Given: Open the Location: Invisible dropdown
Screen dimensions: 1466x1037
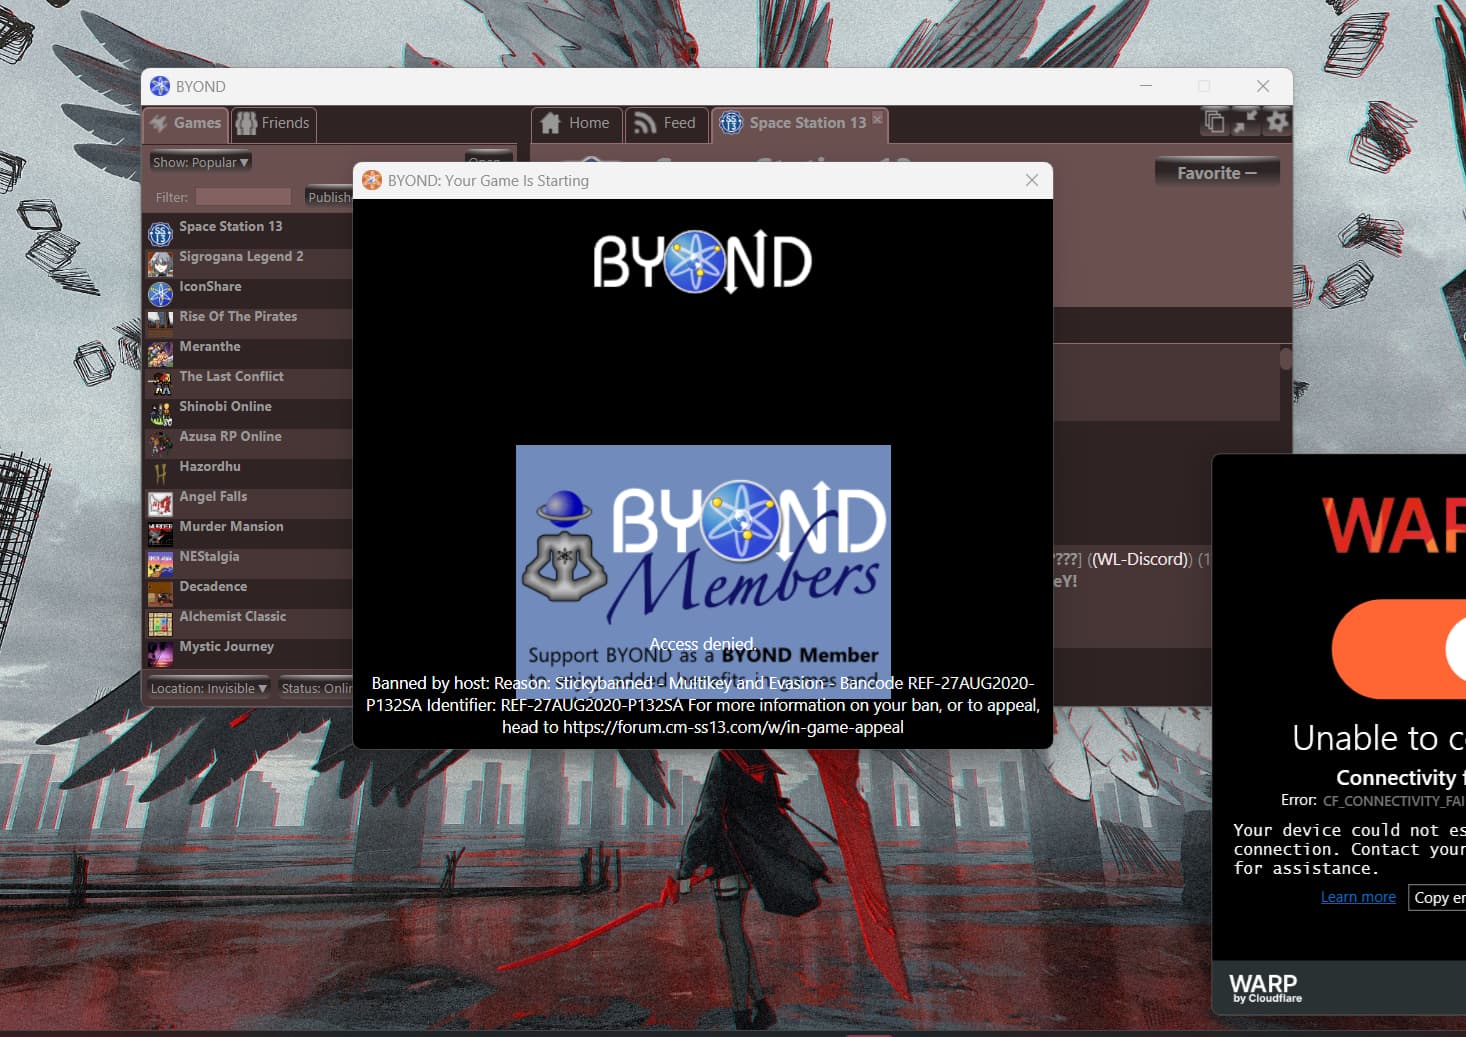Looking at the screenshot, I should coord(208,688).
